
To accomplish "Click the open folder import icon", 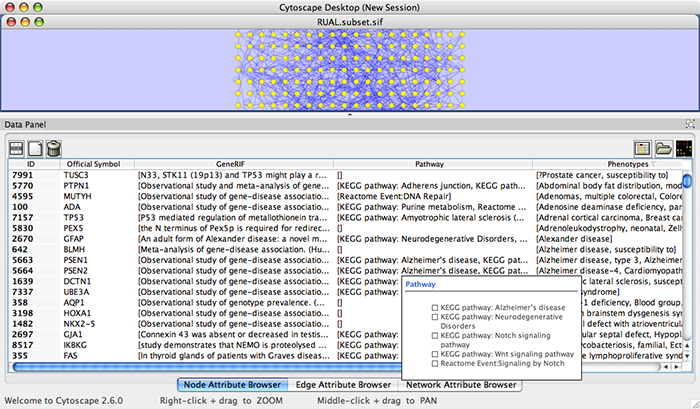I will pos(664,148).
